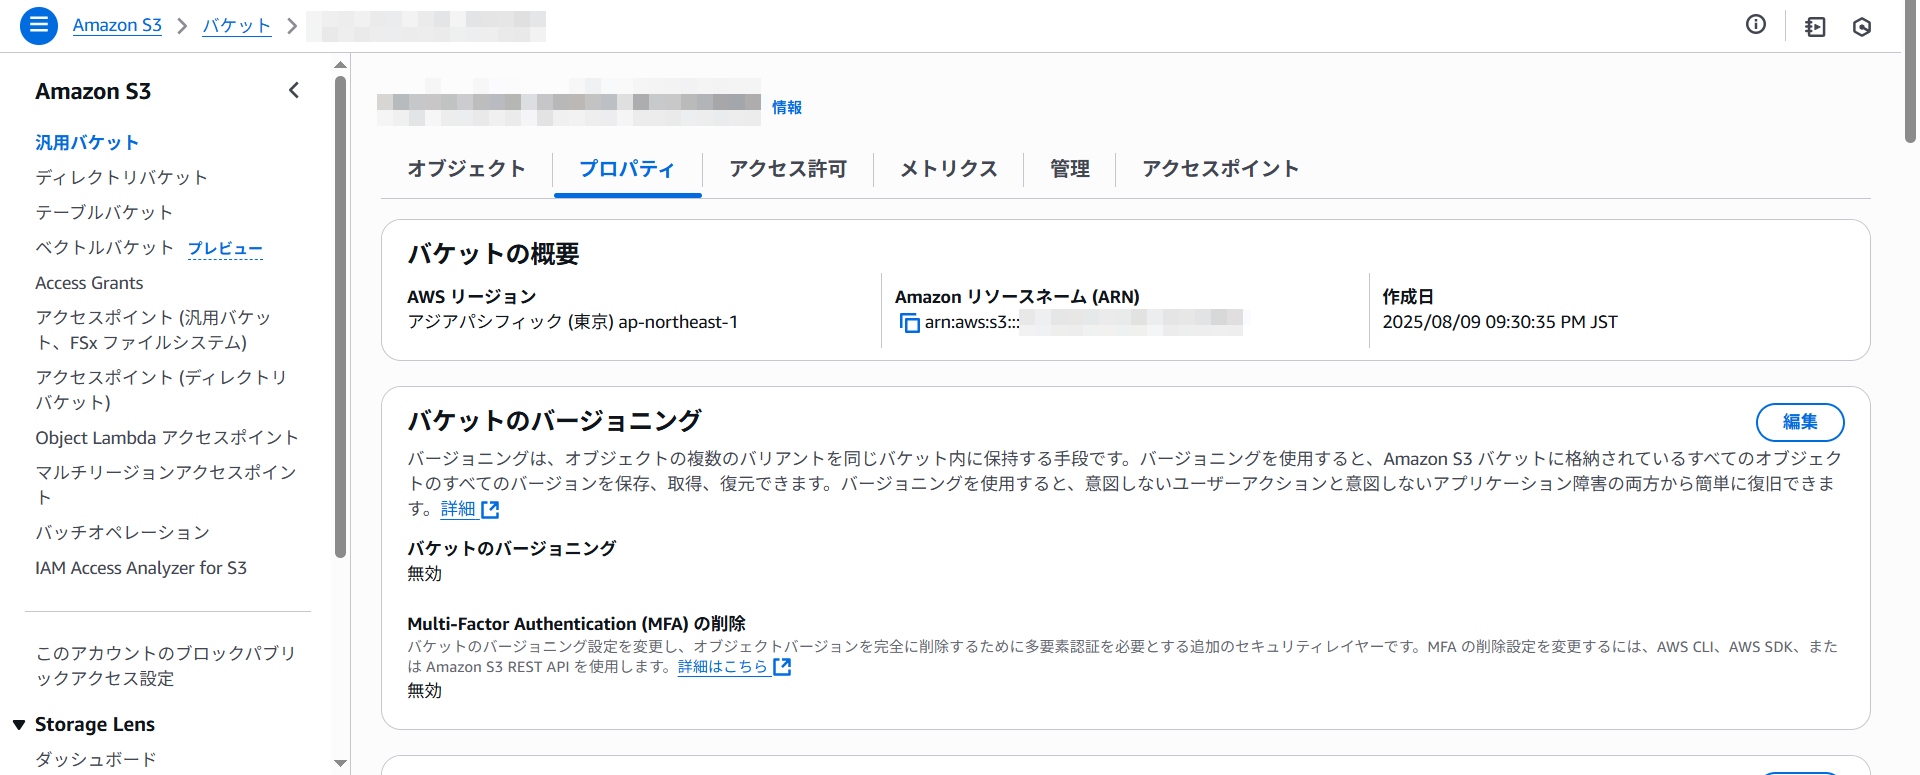Open the 情報 link next to bucket name
This screenshot has height=775, width=1920.
point(786,107)
